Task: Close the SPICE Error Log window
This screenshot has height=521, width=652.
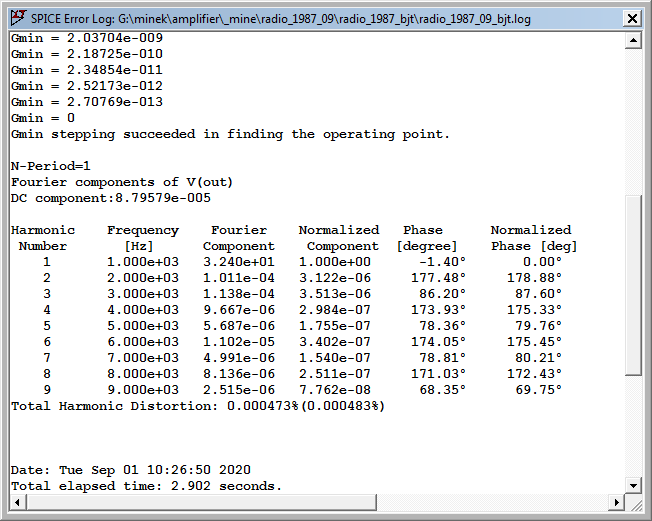Action: pyautogui.click(x=632, y=19)
